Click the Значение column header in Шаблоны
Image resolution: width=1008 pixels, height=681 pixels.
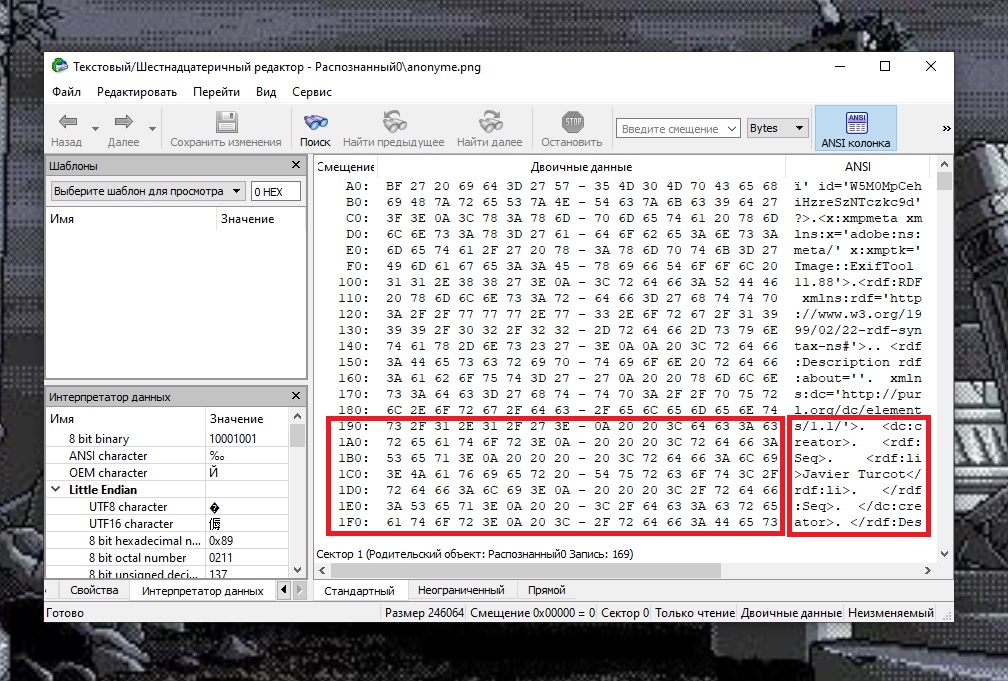(262, 219)
